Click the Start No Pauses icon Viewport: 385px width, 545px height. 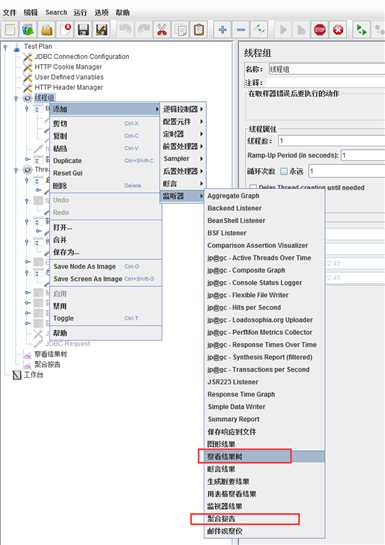301,30
